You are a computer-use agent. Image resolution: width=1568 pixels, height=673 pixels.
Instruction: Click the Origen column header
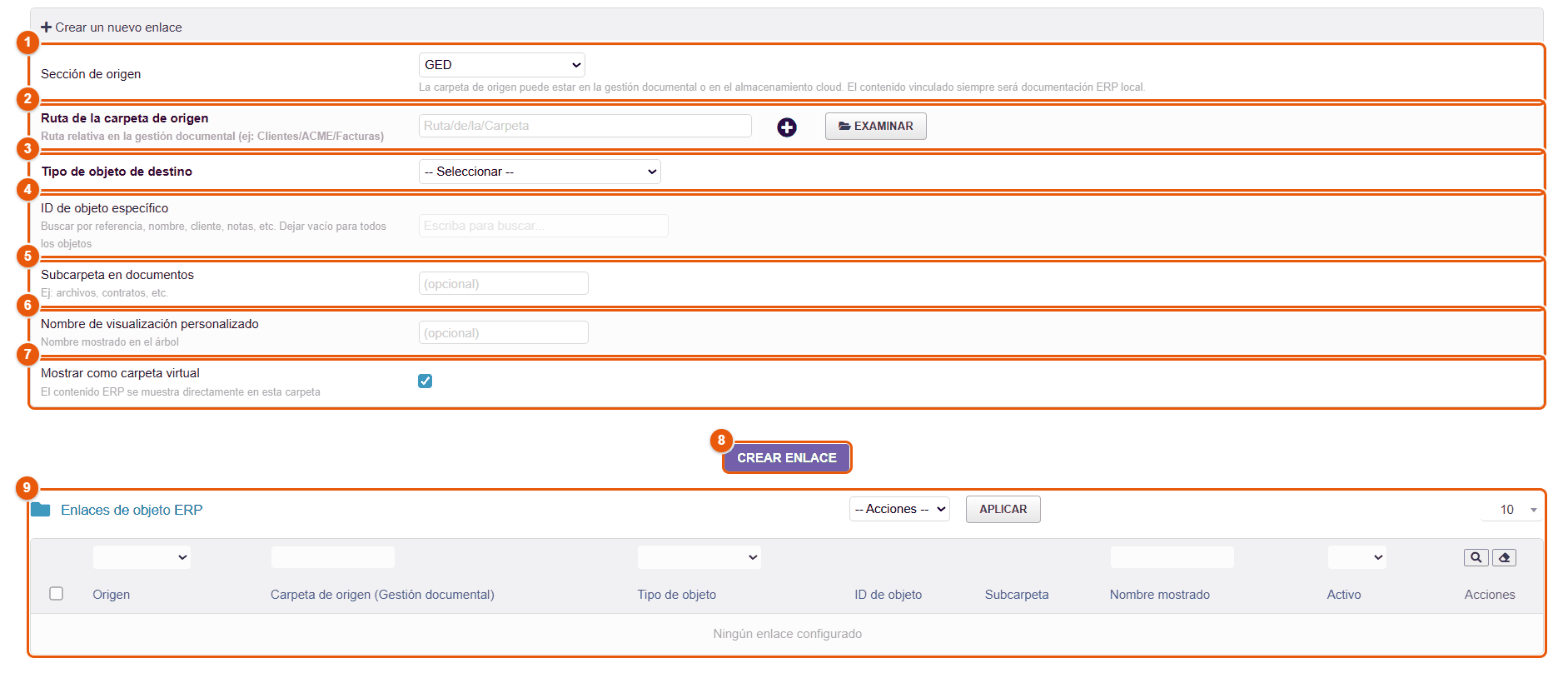(x=112, y=594)
